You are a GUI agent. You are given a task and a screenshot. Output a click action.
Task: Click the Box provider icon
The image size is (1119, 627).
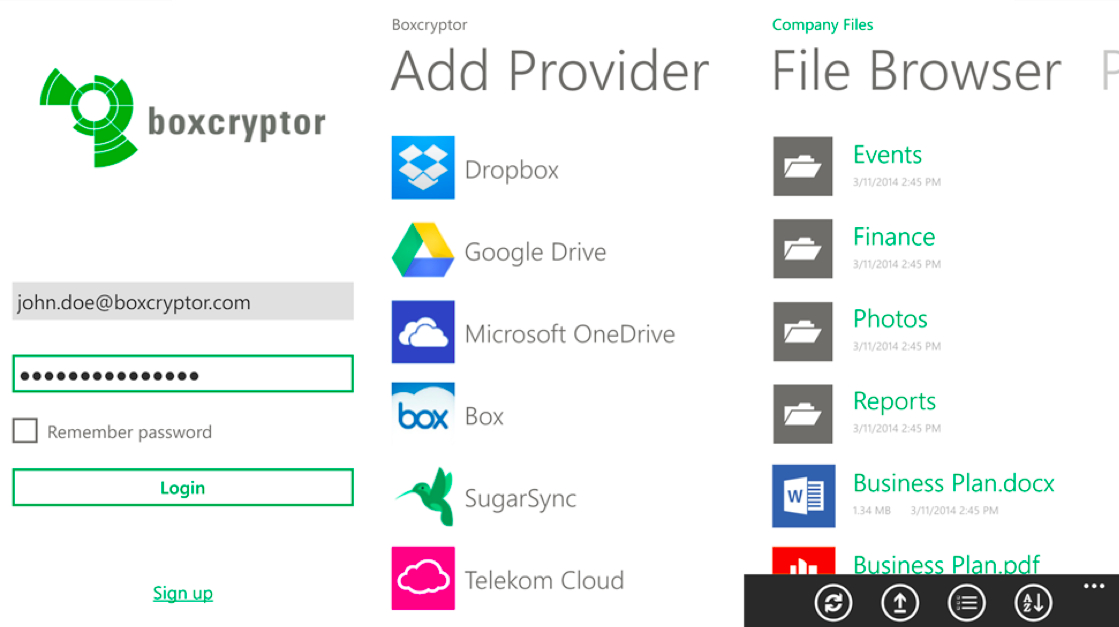[x=423, y=414]
